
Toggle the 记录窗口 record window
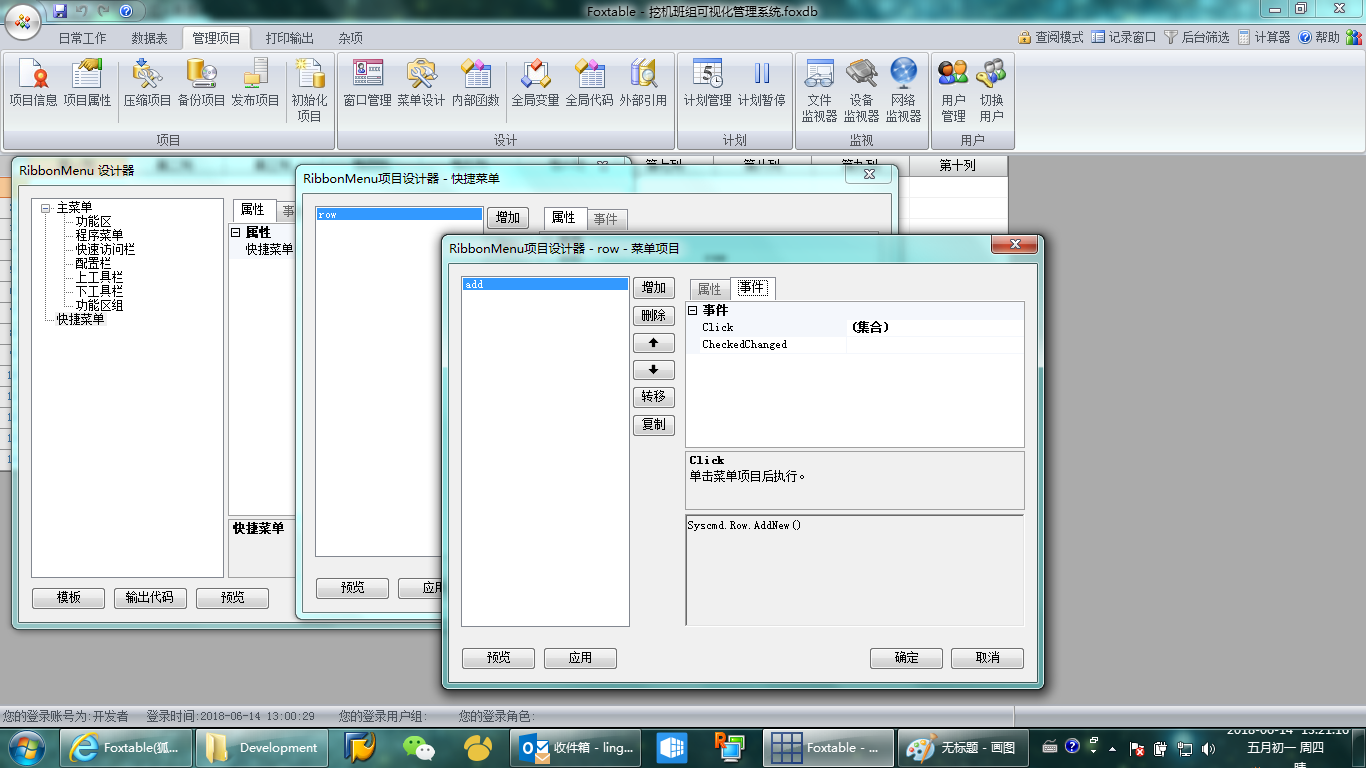click(1123, 37)
